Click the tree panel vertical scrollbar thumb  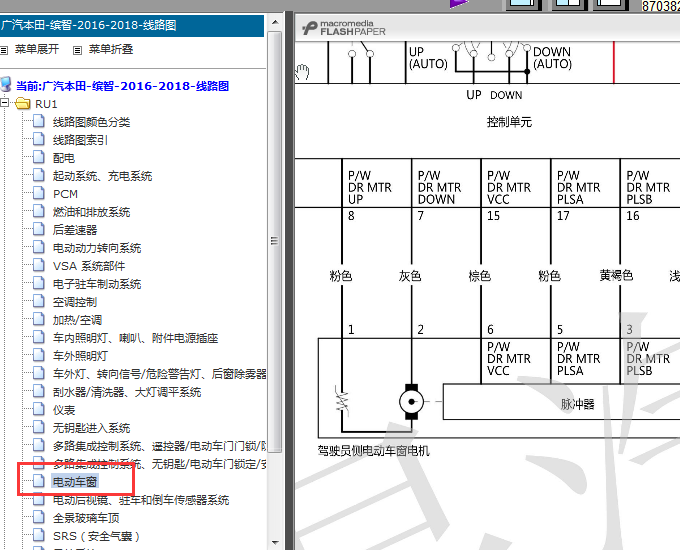click(275, 241)
